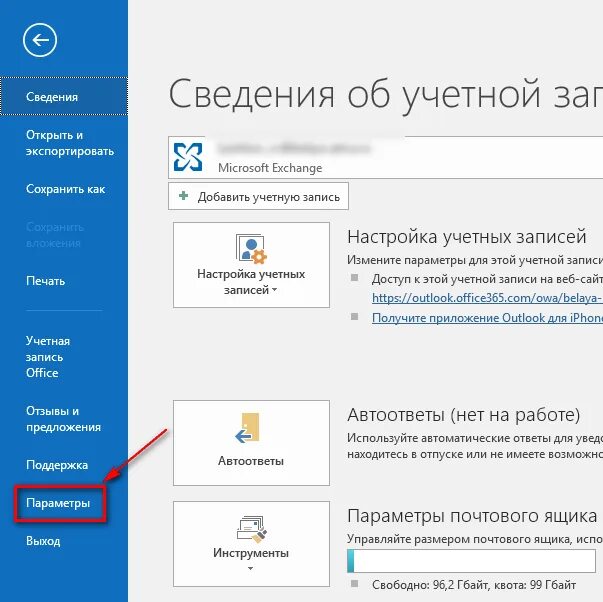
Task: Click the account settings person-gear icon
Action: 251,248
